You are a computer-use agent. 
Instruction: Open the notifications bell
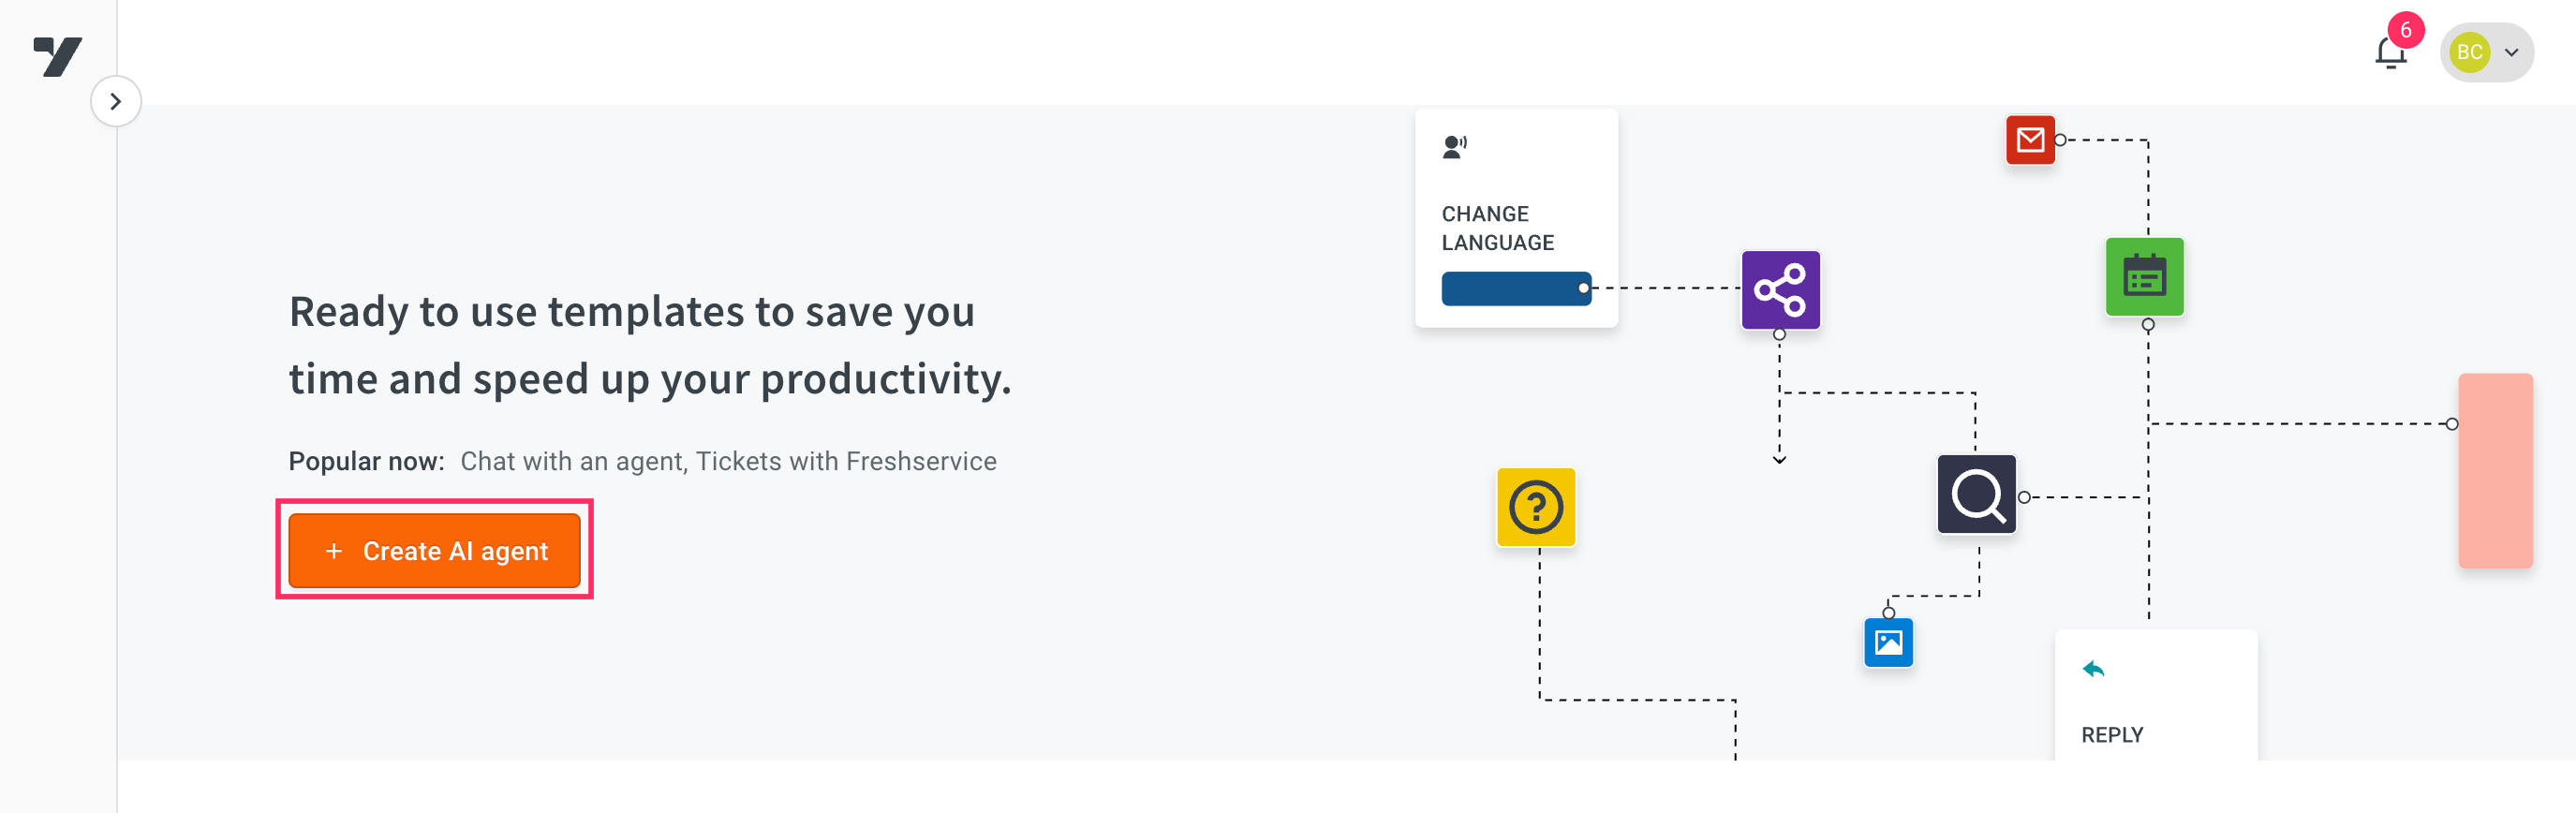[x=2390, y=53]
